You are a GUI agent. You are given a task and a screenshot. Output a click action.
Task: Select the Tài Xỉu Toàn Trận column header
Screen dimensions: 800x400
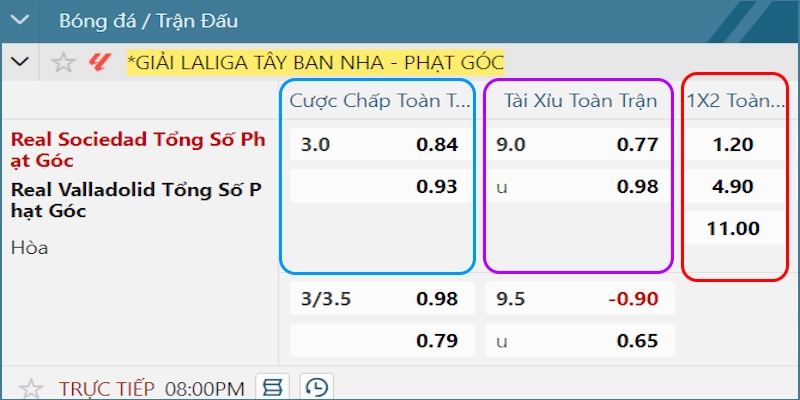[x=581, y=101]
